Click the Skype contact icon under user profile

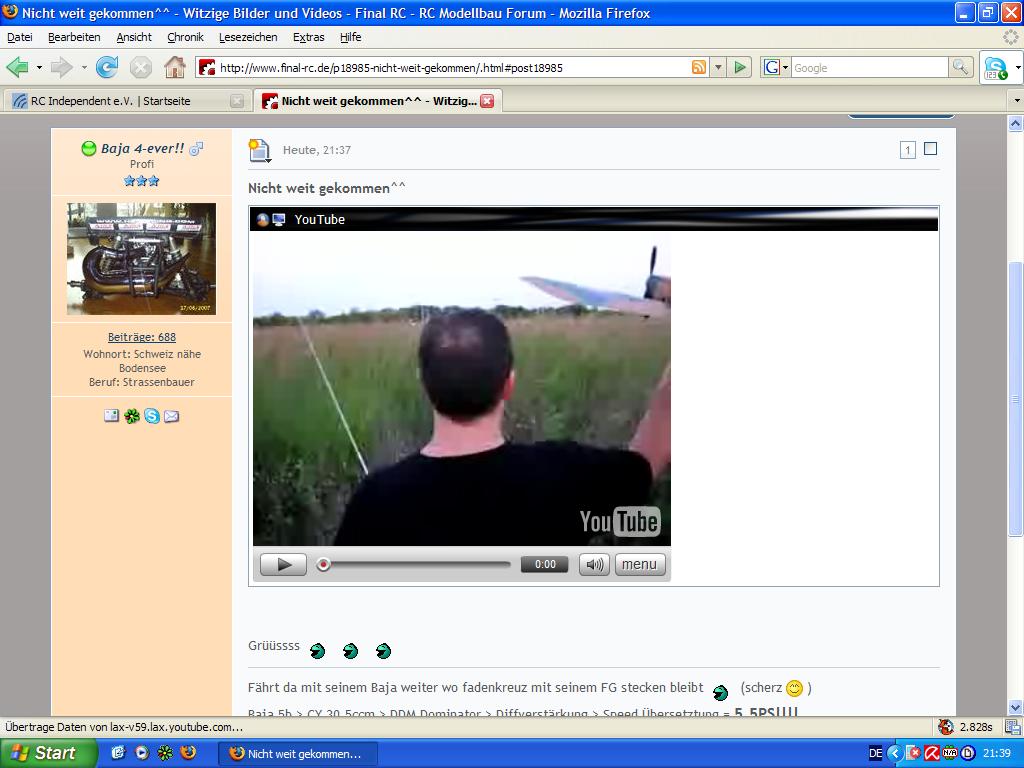152,416
